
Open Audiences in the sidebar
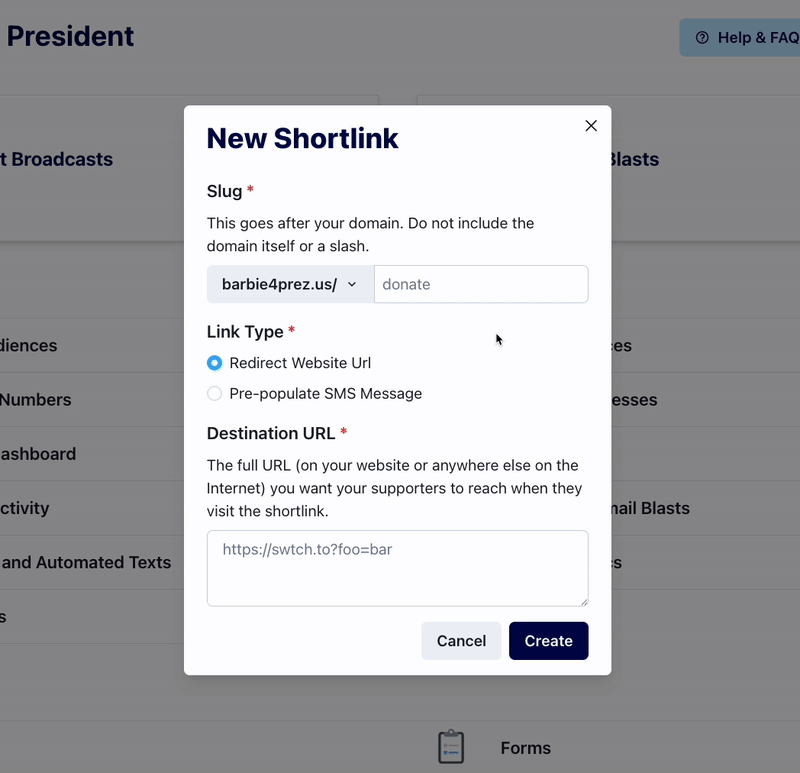[30, 345]
